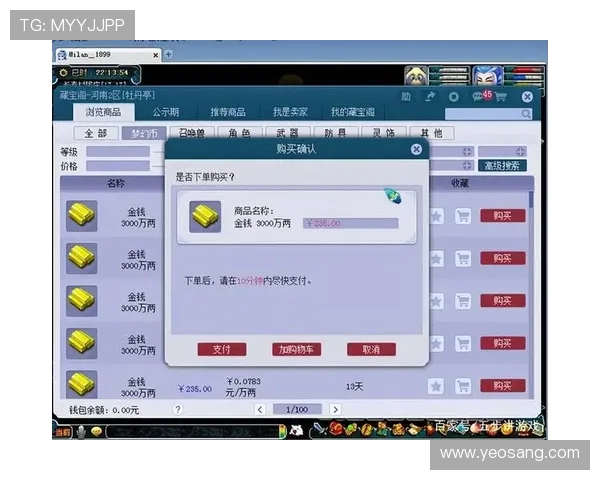The image size is (600, 480).
Task: Favorite the first listing with star icon
Action: tap(436, 216)
